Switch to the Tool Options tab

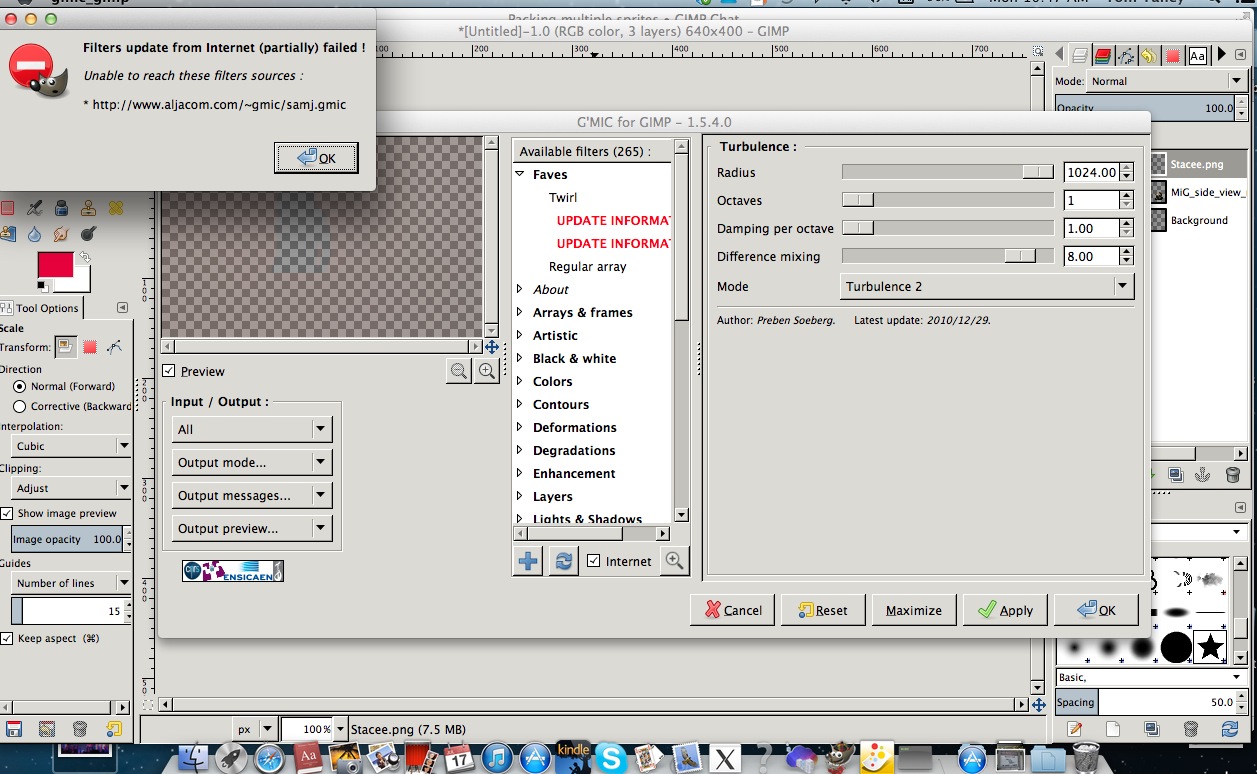[40, 308]
